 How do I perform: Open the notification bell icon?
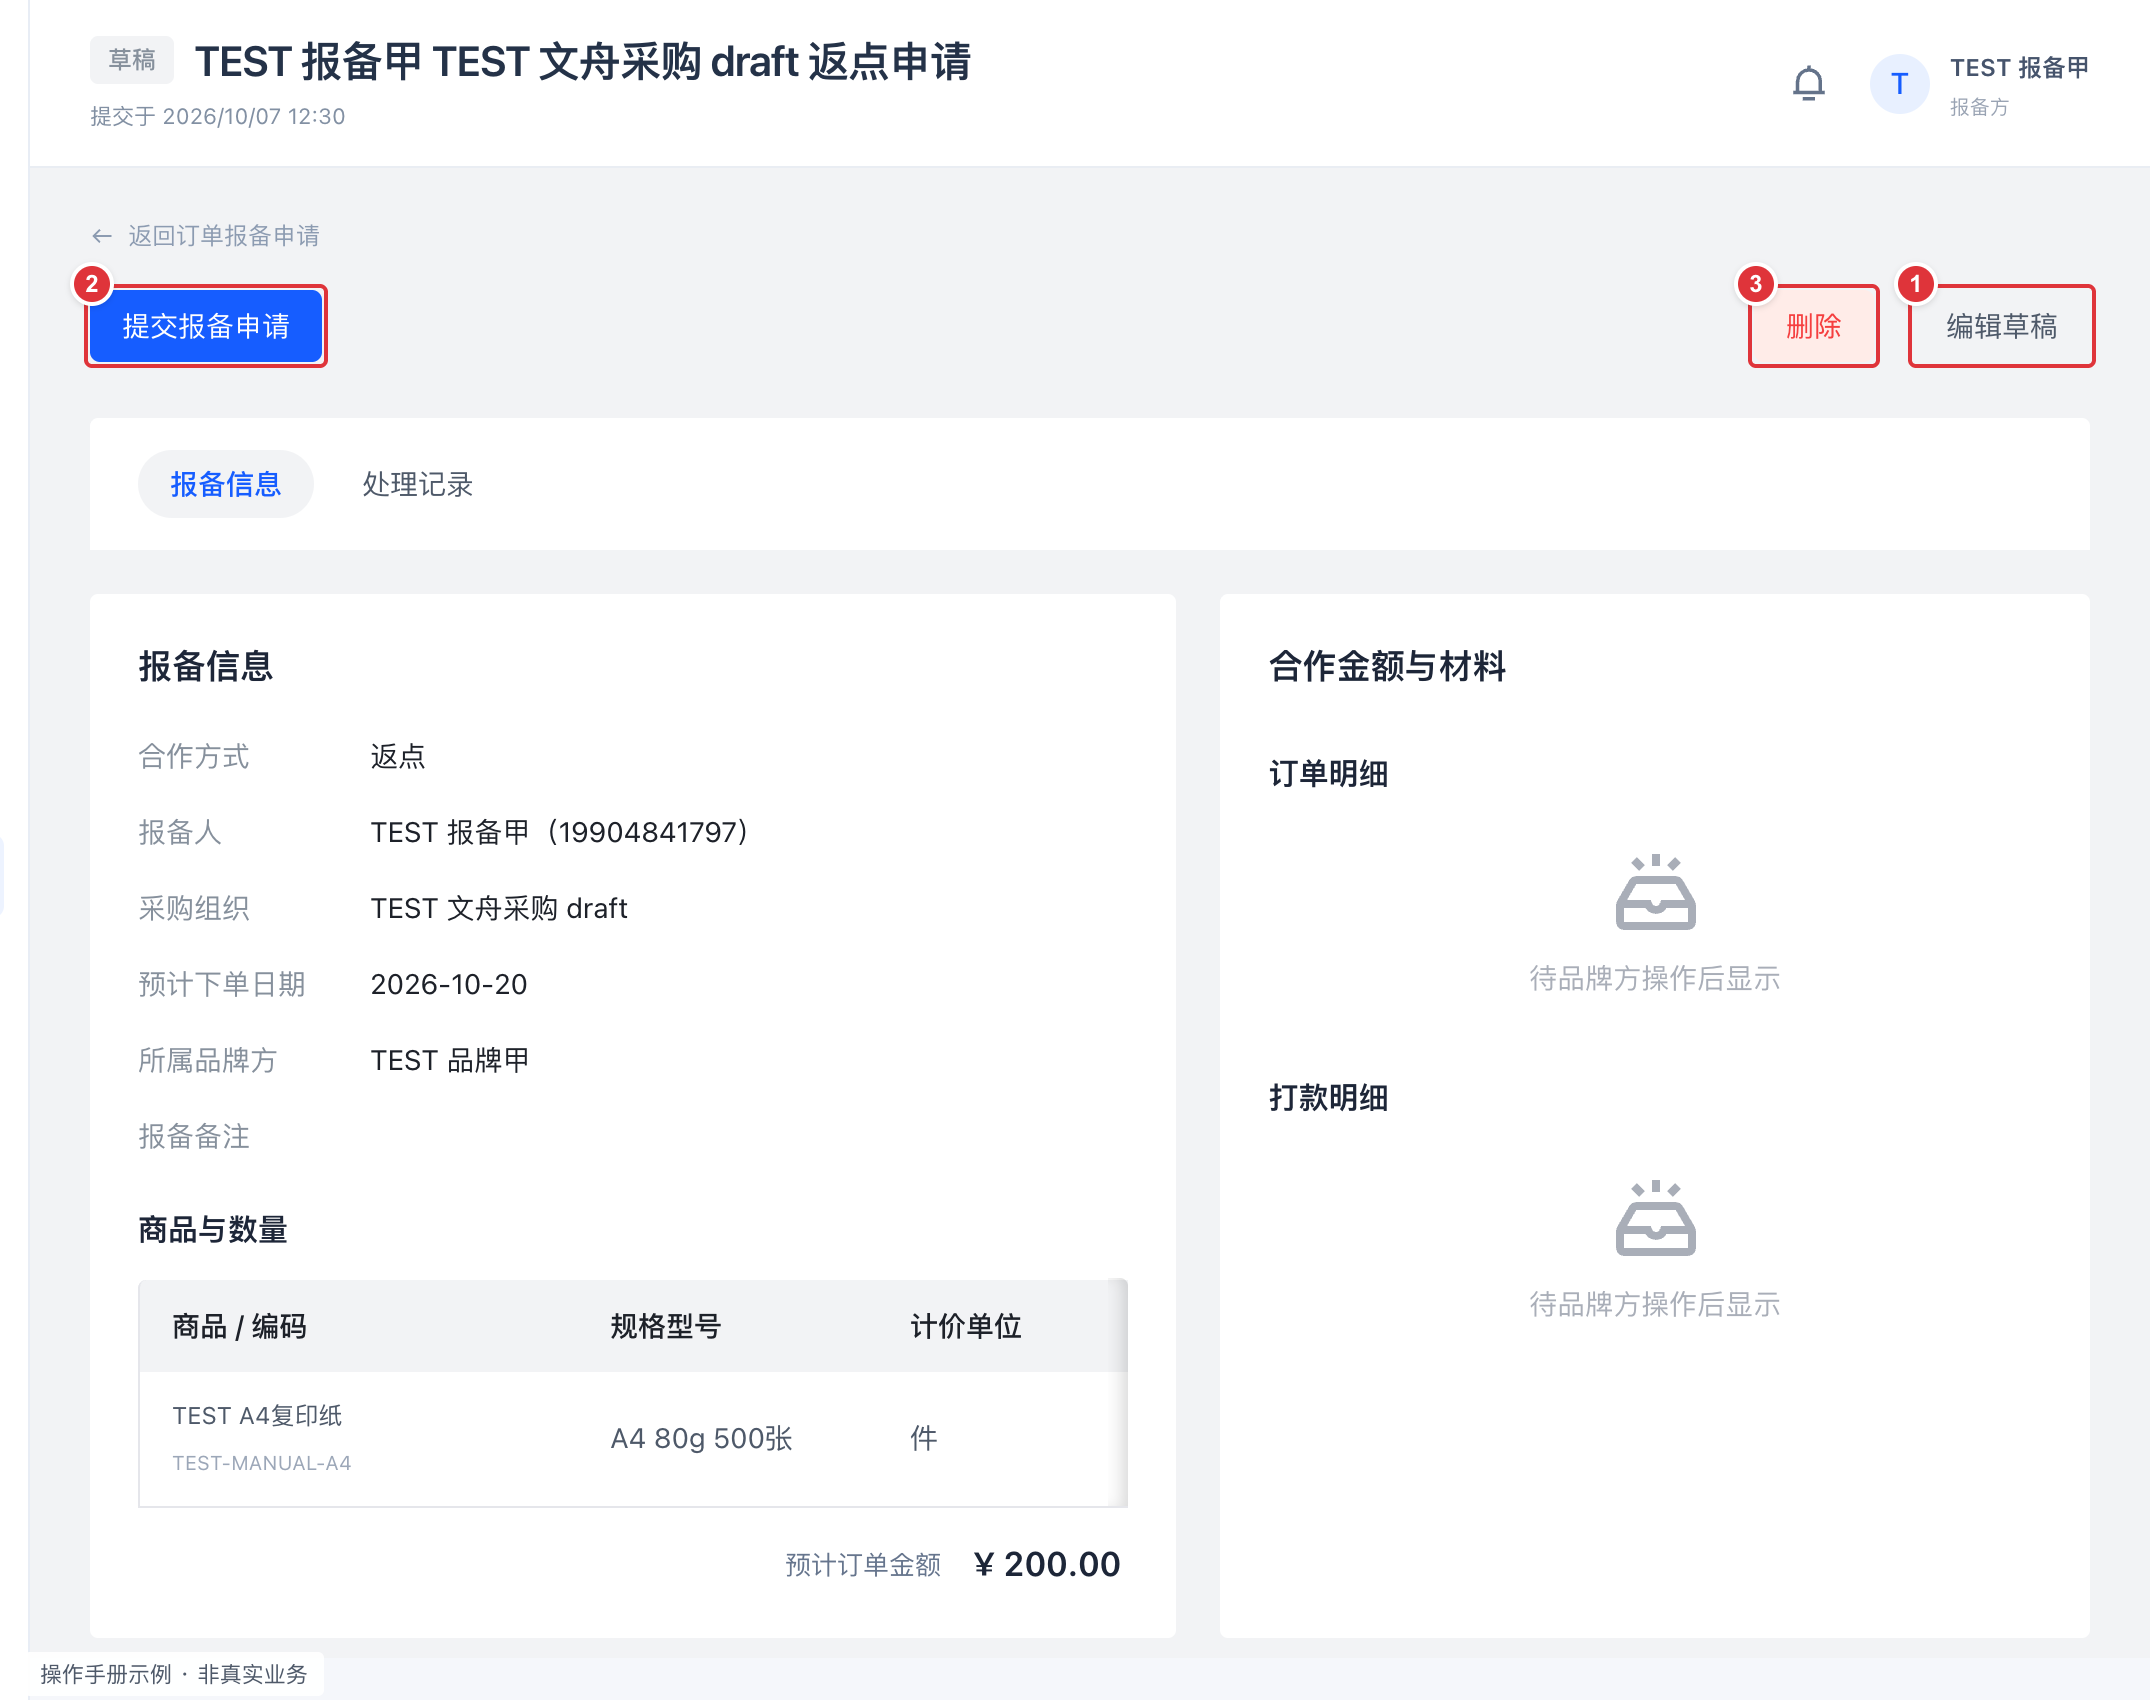[1808, 84]
